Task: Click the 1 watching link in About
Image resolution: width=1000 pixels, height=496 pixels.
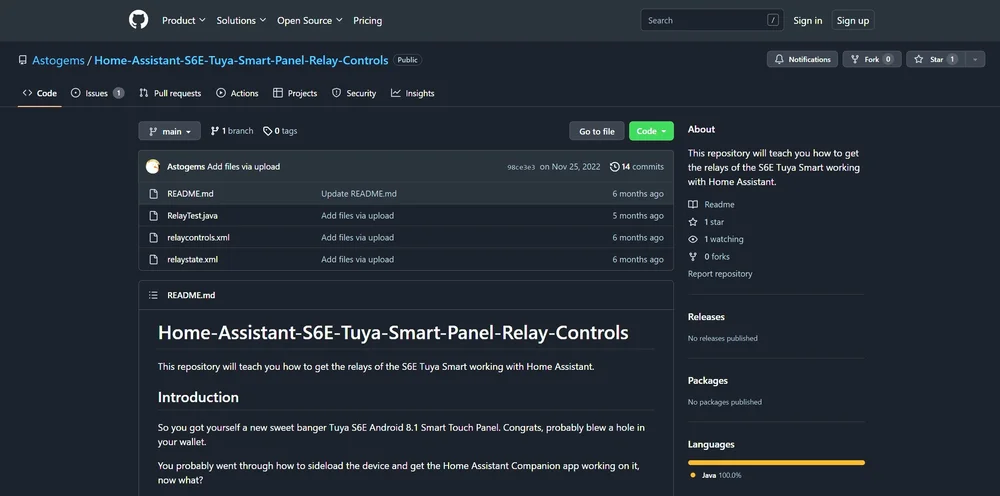Action: 716,239
